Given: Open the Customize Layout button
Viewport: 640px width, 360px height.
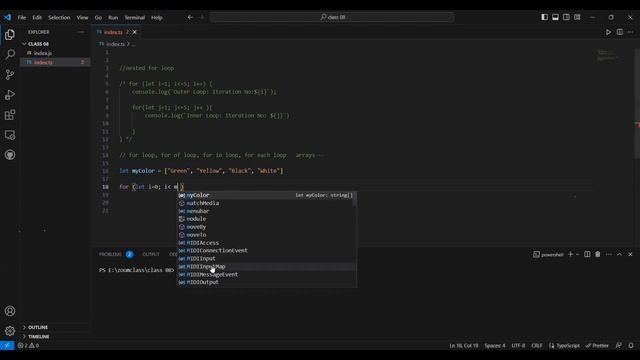Looking at the screenshot, I should (x=577, y=17).
